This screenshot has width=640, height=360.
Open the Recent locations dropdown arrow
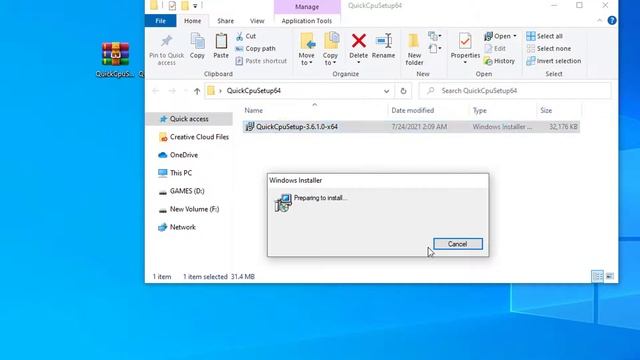pos(185,91)
